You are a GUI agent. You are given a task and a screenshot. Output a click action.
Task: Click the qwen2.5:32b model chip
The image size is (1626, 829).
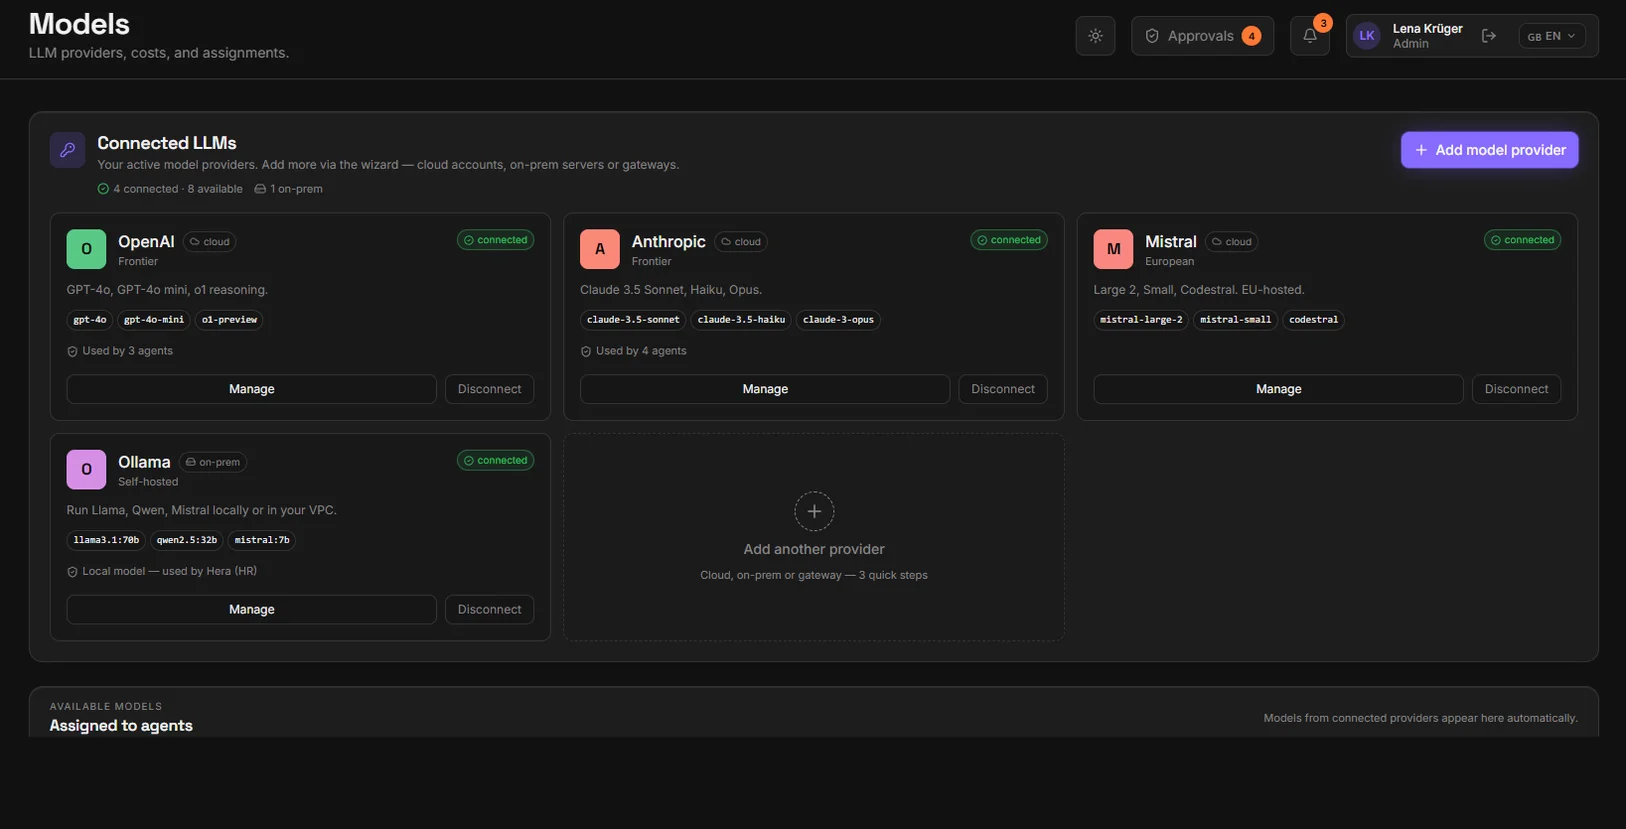point(187,540)
